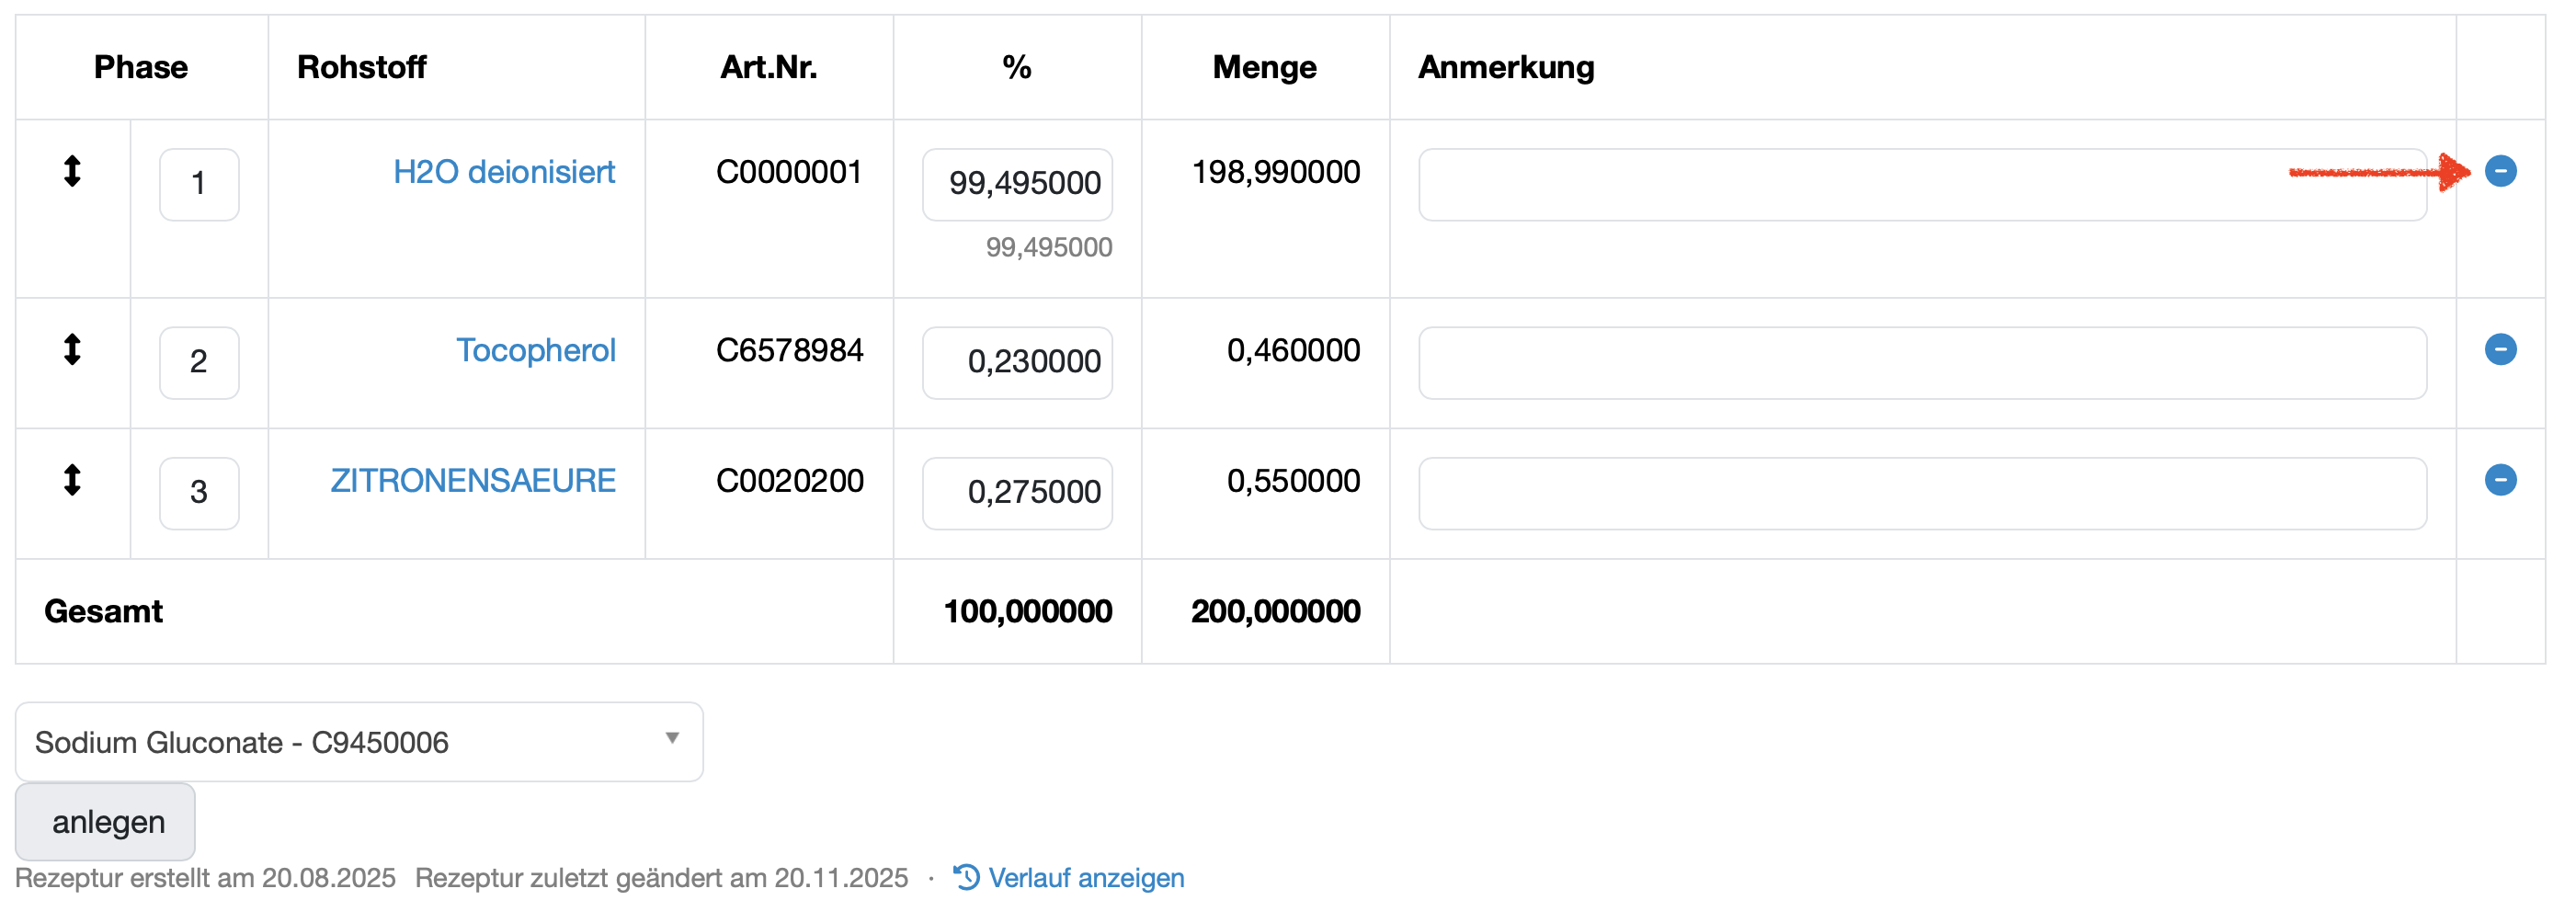Image resolution: width=2576 pixels, height=923 pixels.
Task: Follow the Tocopherol link
Action: [x=535, y=350]
